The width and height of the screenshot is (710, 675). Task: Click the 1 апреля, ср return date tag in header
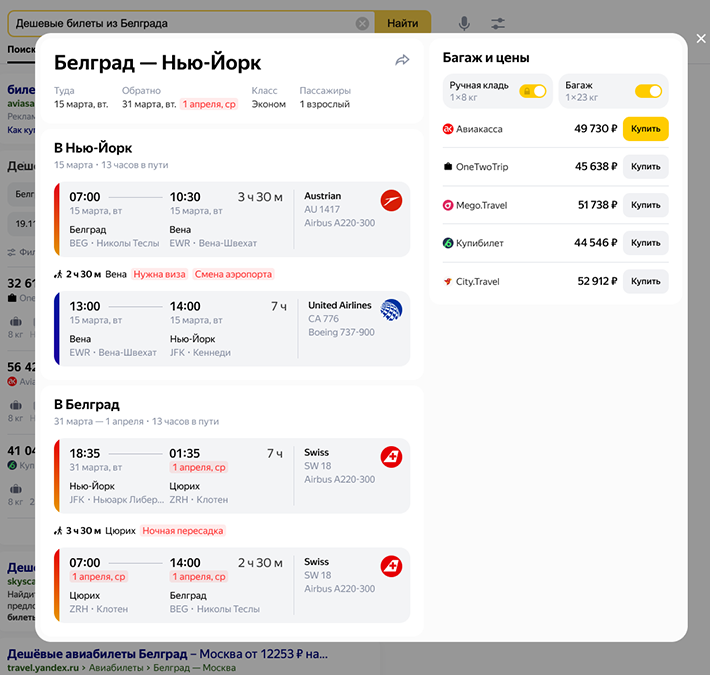click(209, 104)
